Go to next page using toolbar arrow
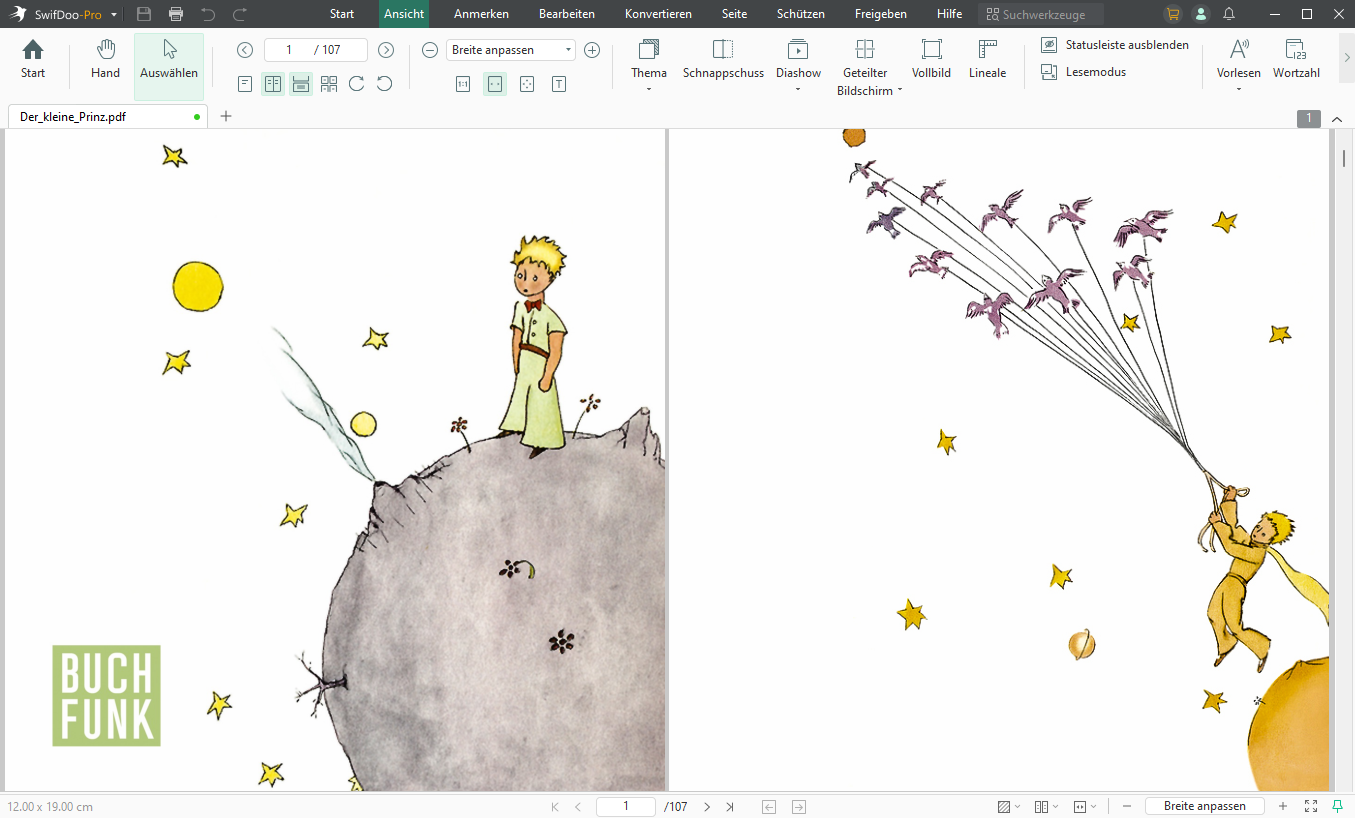Screen dimensions: 1355x818 pyautogui.click(x=386, y=50)
